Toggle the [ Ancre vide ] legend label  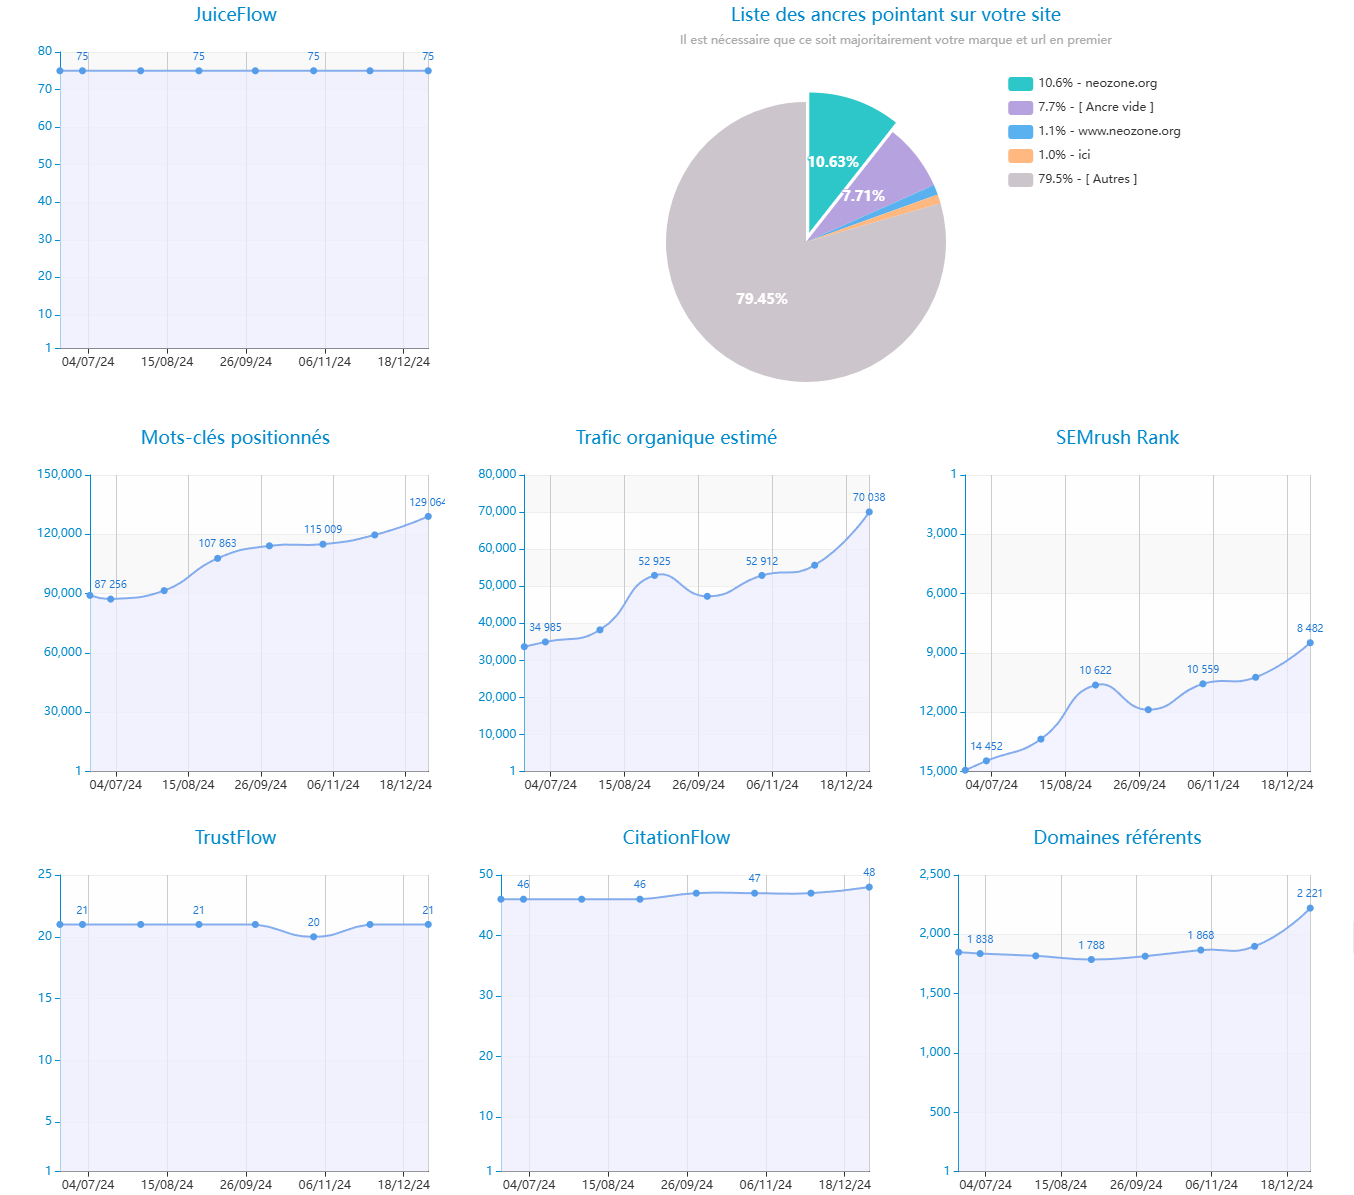[1095, 107]
